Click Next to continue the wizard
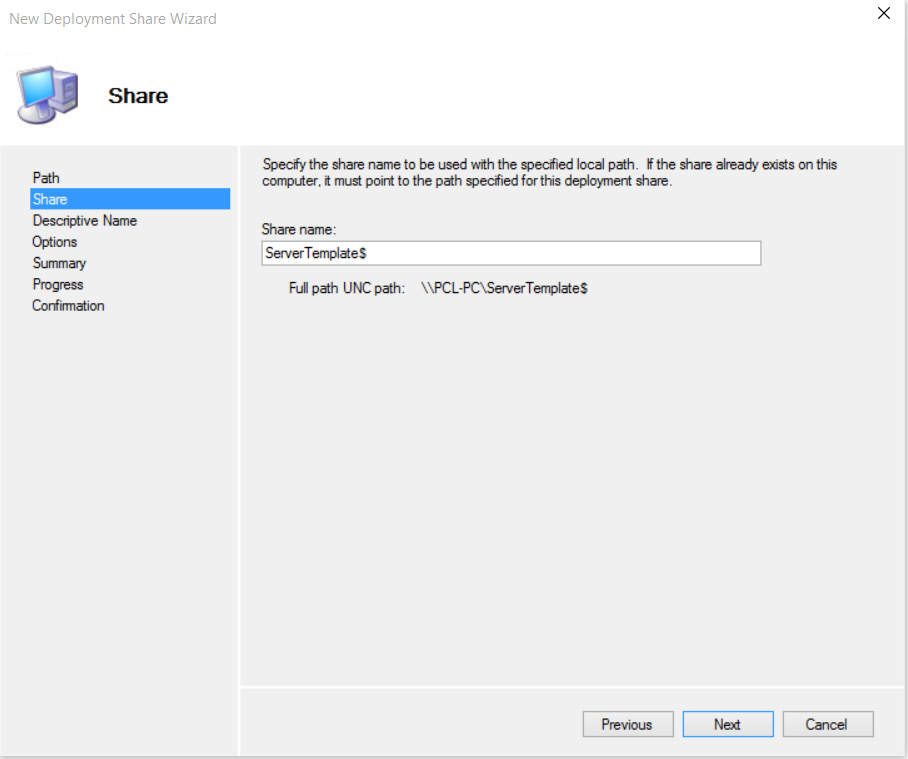 point(727,724)
